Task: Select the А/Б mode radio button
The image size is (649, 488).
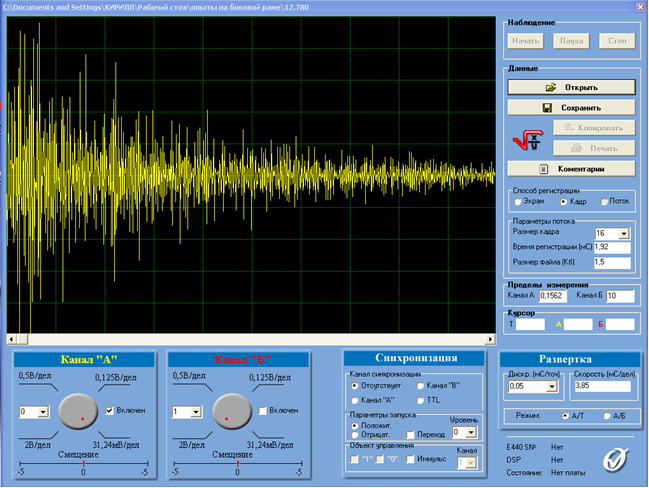Action: click(607, 416)
